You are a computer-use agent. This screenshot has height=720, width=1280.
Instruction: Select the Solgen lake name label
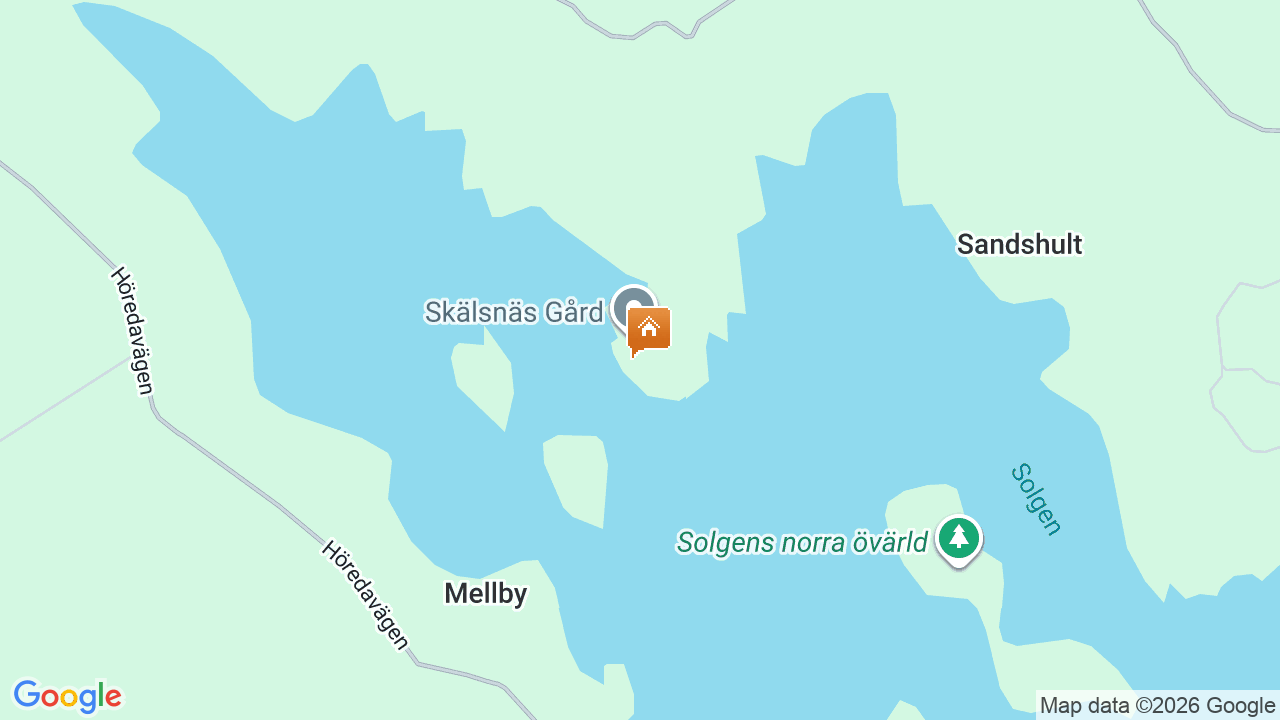click(x=1036, y=499)
